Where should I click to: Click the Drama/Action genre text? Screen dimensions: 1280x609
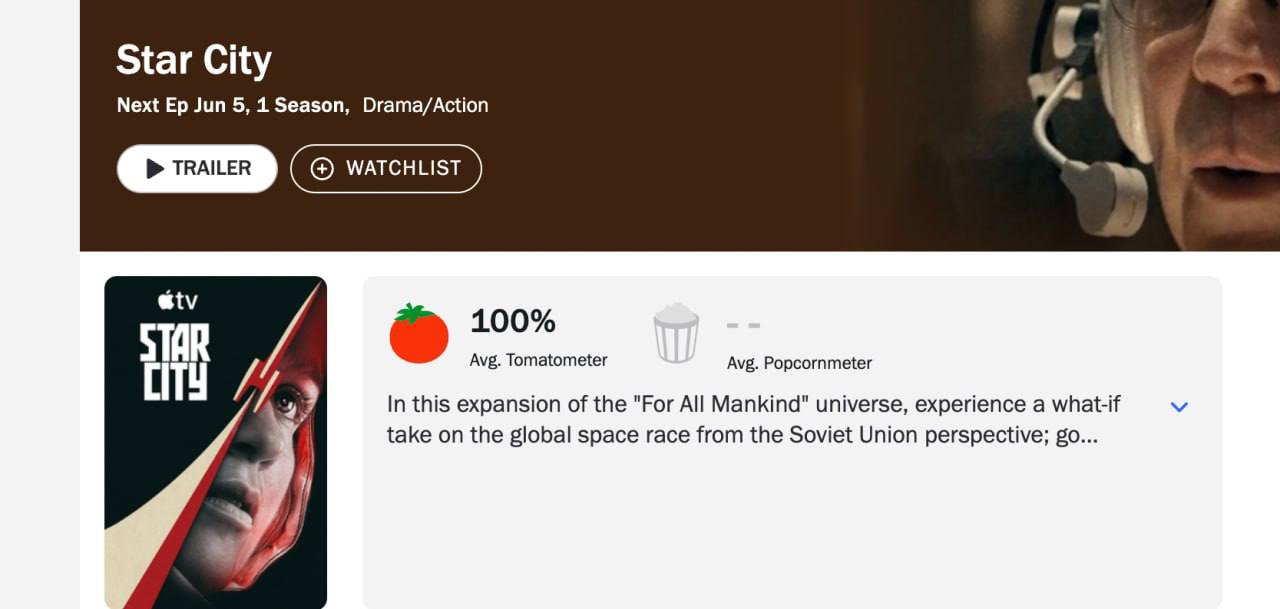426,105
